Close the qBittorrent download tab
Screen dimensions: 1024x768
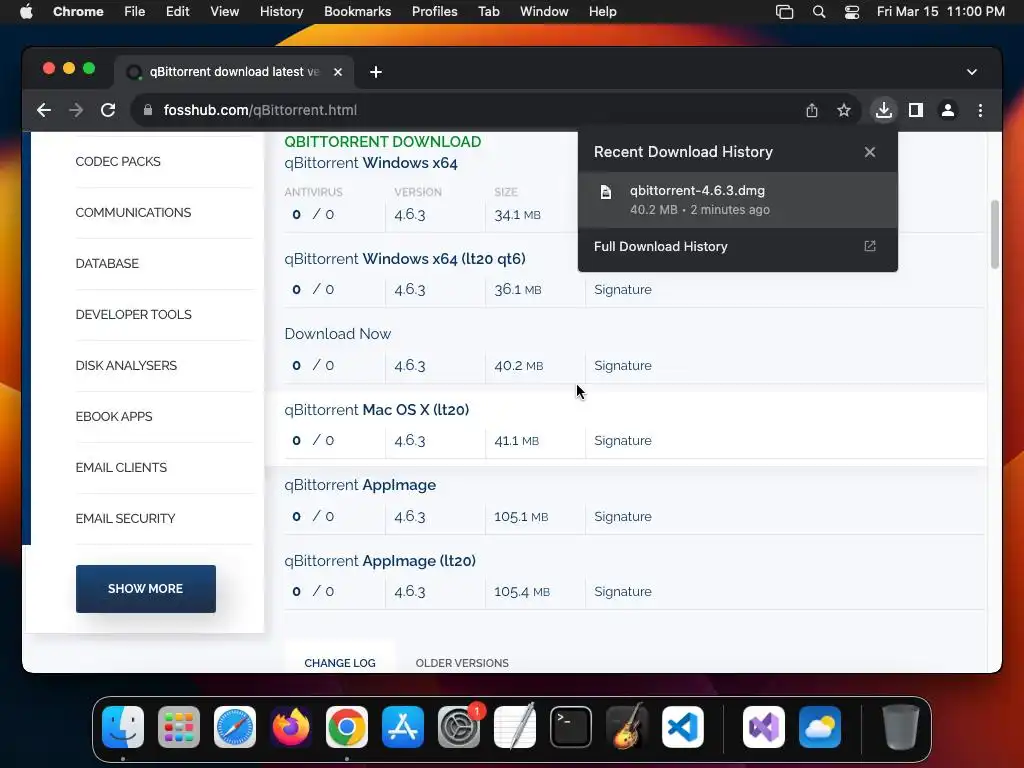pos(338,72)
